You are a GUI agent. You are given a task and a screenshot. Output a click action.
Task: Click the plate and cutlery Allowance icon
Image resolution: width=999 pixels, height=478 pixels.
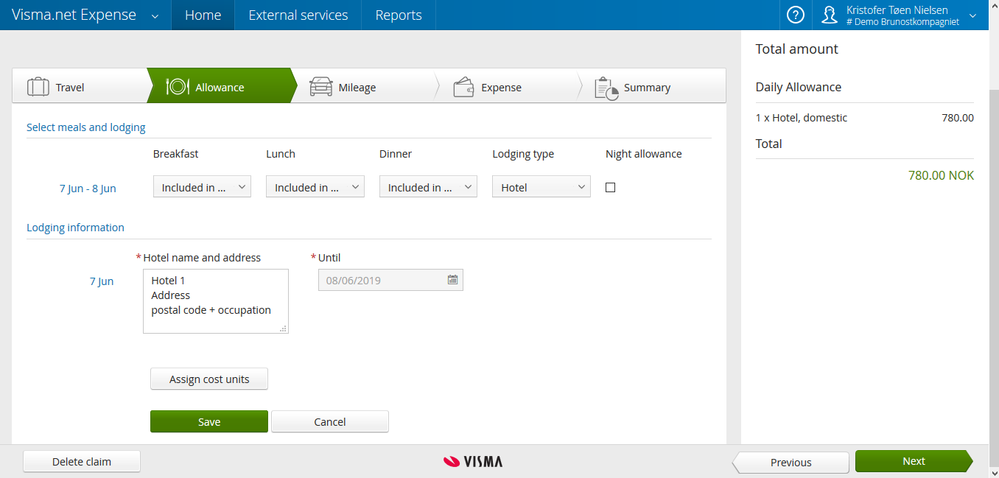pyautogui.click(x=177, y=87)
